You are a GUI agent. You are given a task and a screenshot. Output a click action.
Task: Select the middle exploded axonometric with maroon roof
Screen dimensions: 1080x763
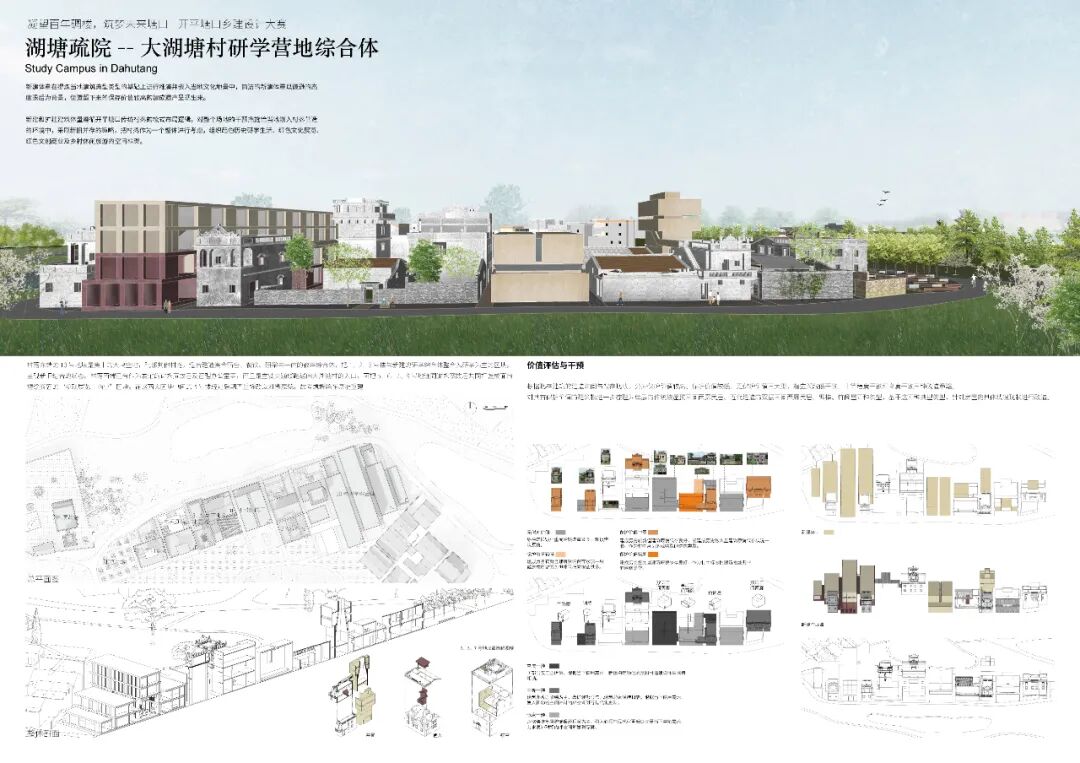[423, 696]
